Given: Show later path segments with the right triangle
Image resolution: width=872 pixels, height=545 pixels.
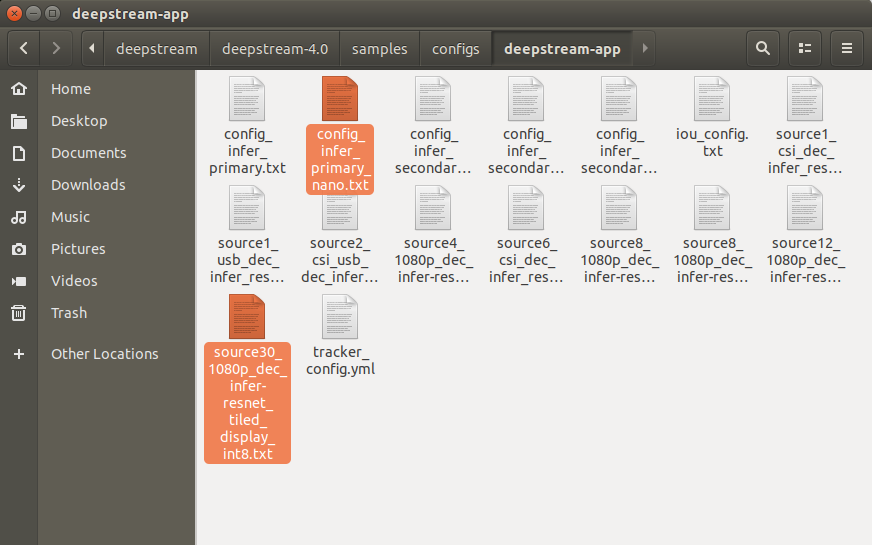Looking at the screenshot, I should pos(645,48).
